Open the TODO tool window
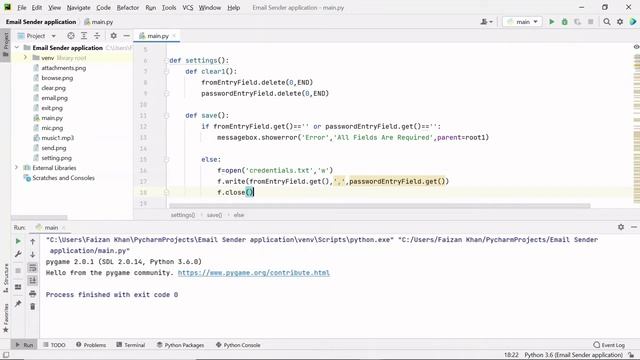The width and height of the screenshot is (640, 360). point(54,345)
